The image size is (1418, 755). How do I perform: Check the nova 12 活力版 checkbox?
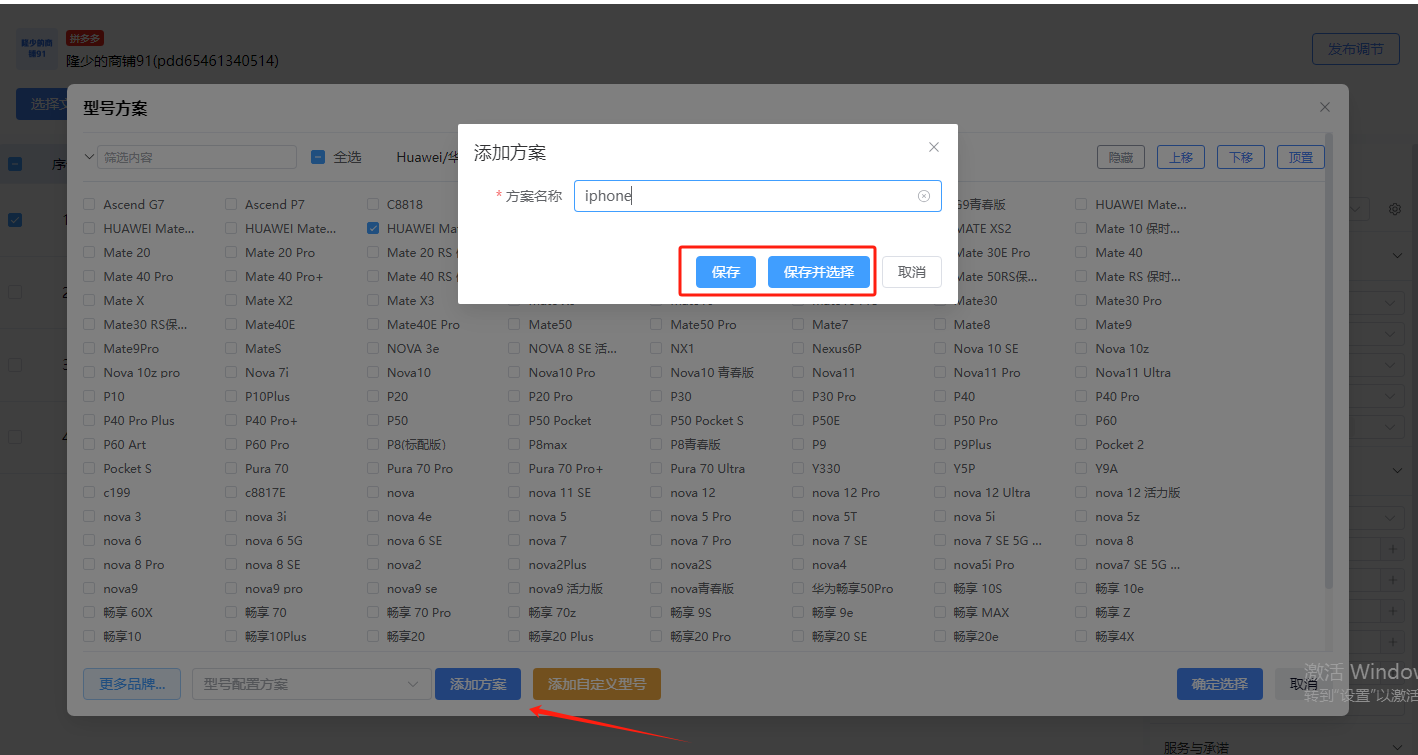click(x=1082, y=493)
